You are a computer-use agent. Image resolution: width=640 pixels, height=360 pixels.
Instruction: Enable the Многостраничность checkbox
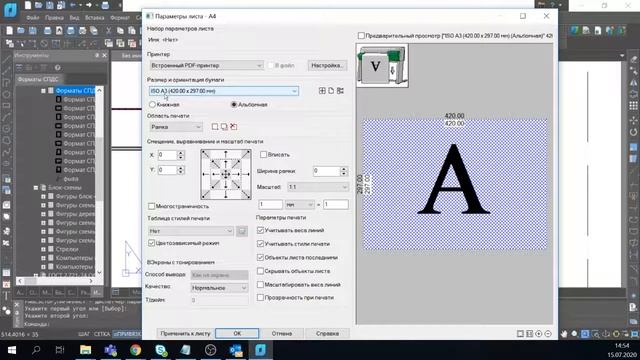(x=151, y=207)
